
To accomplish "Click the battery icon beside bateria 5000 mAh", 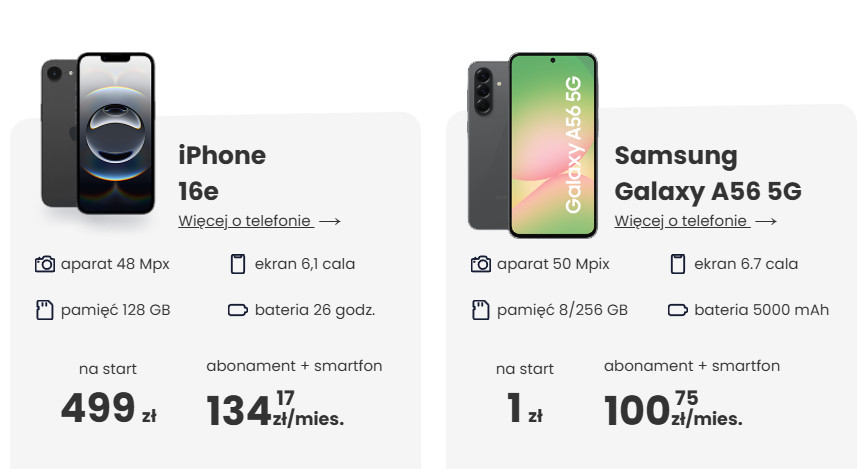I will click(677, 310).
